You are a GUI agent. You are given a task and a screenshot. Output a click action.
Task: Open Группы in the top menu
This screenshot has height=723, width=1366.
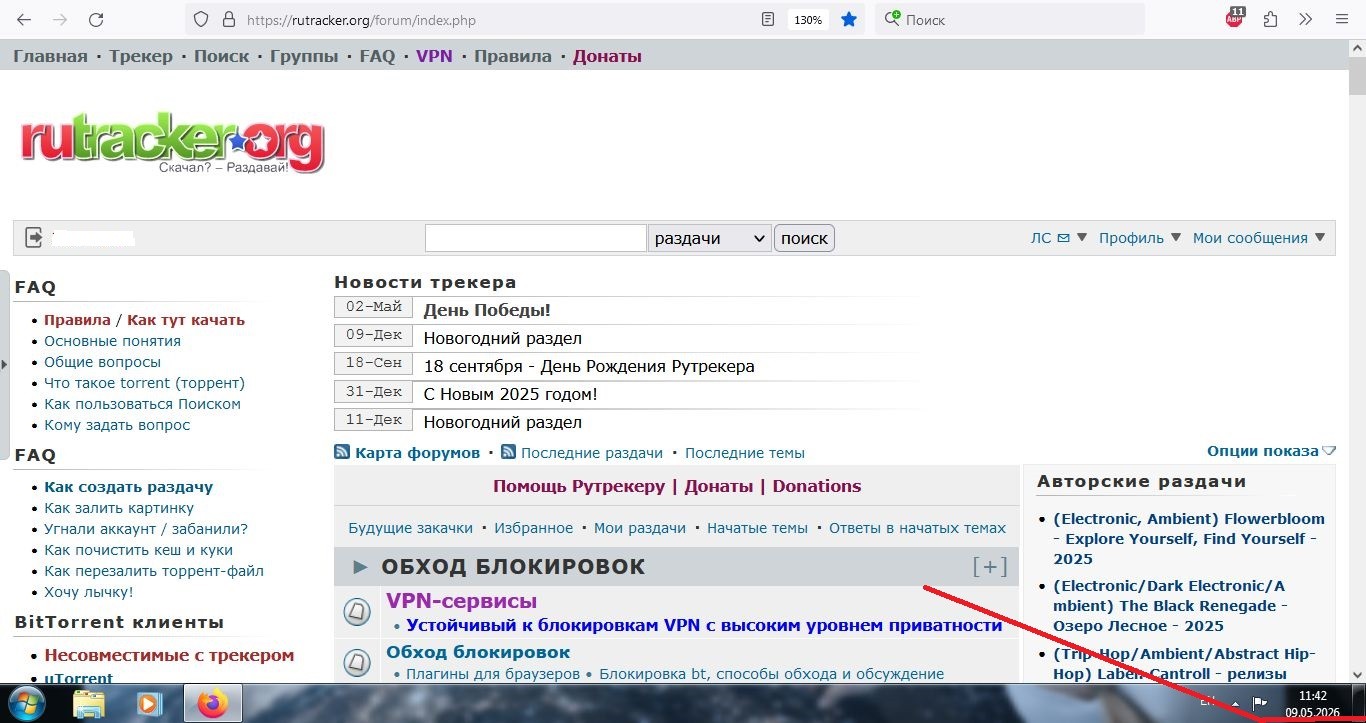coord(304,56)
